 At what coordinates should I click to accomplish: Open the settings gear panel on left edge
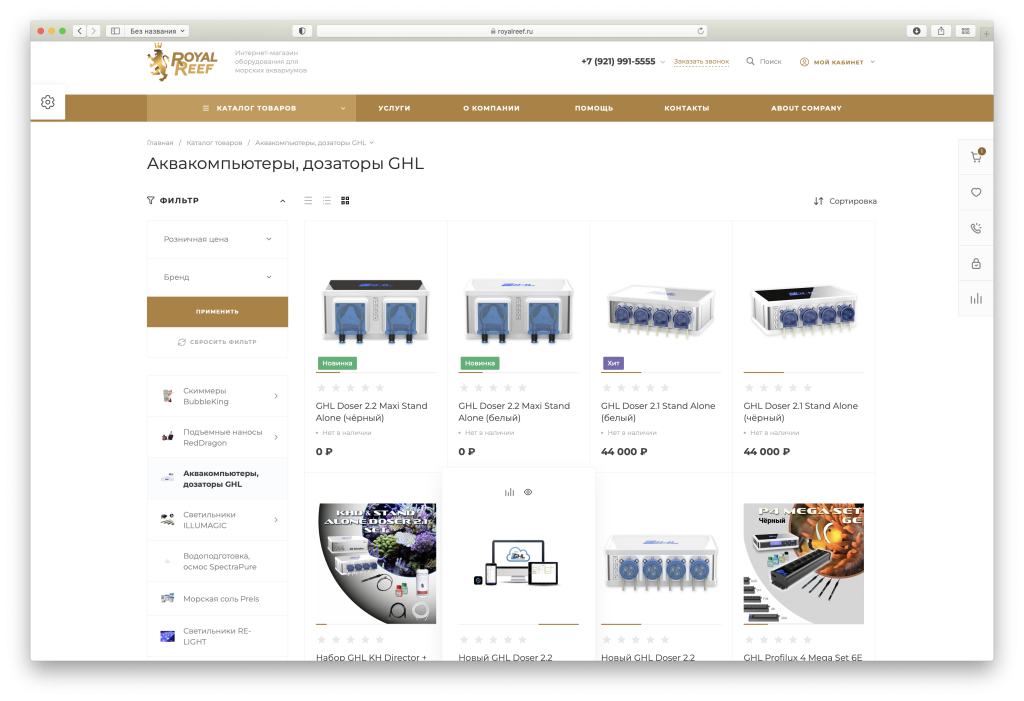48,102
